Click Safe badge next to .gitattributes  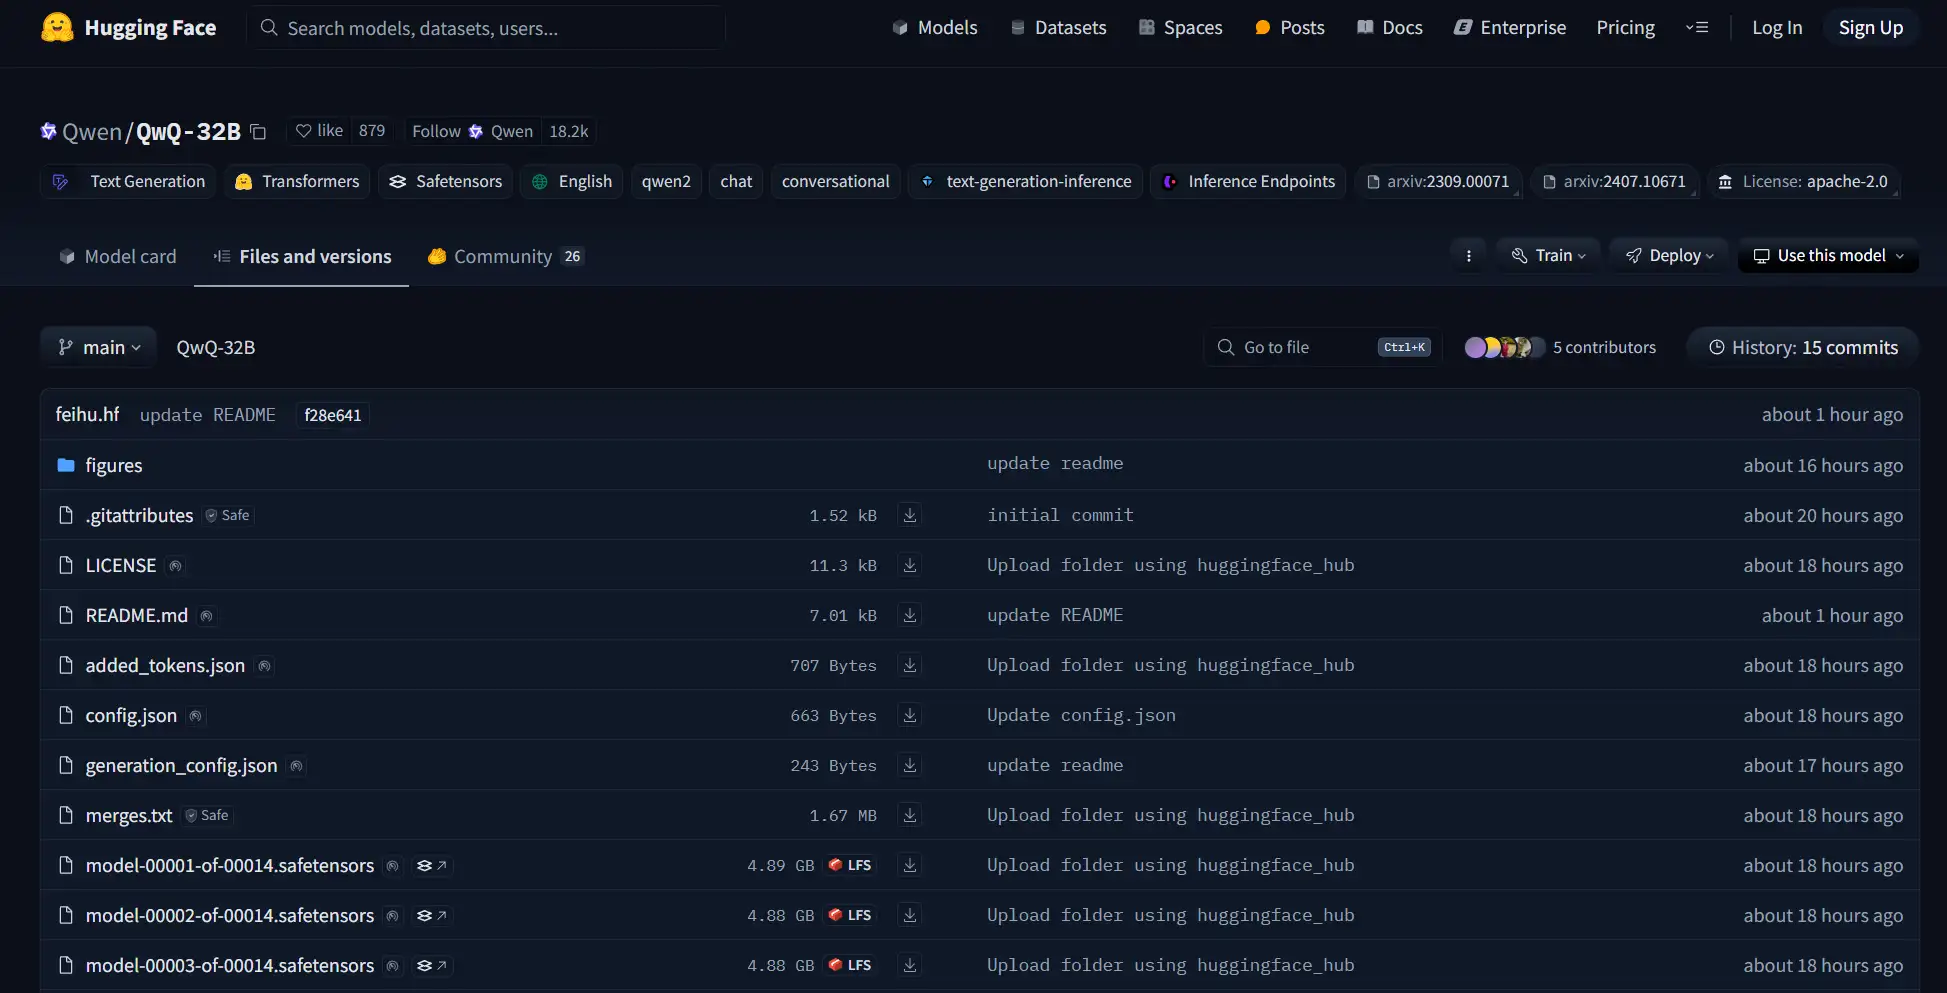click(x=227, y=515)
